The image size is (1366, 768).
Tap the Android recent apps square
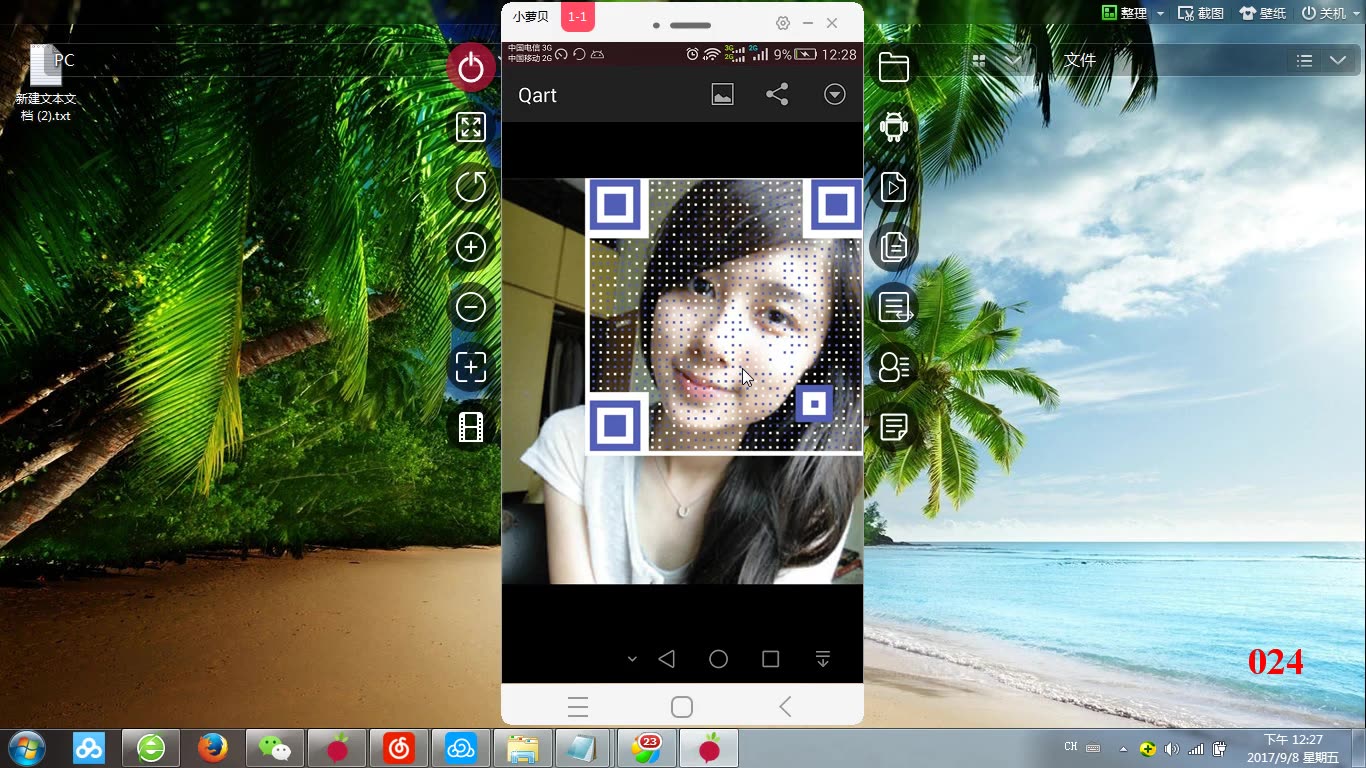770,659
